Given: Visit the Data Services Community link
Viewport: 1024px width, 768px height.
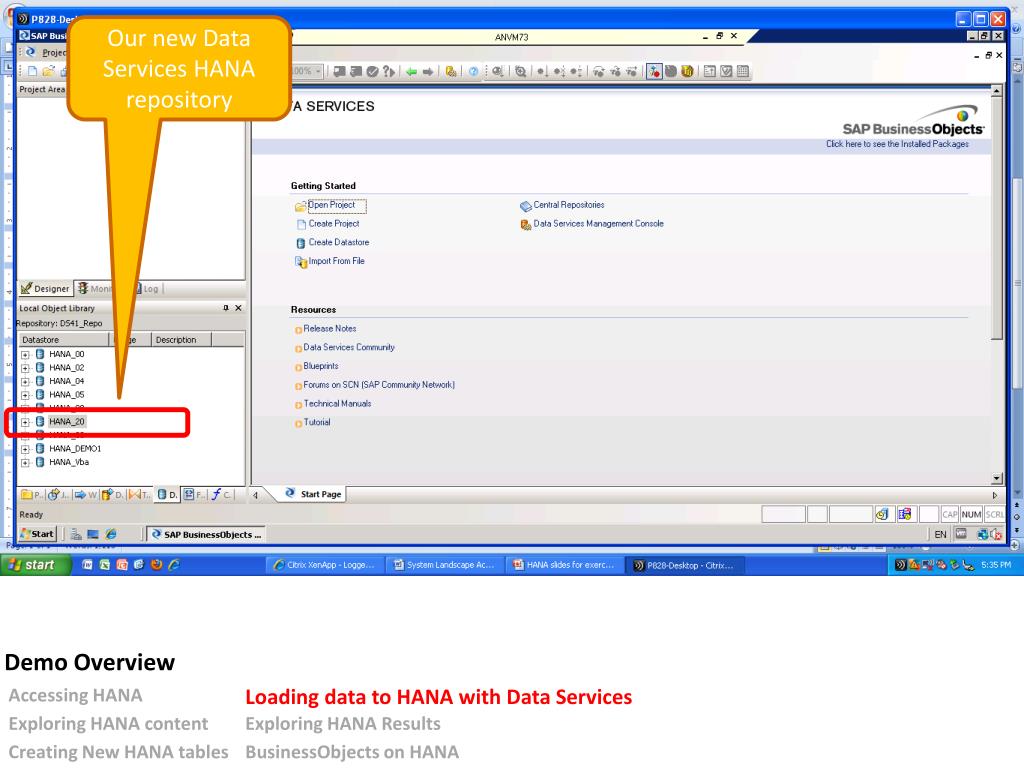Looking at the screenshot, I should point(349,347).
